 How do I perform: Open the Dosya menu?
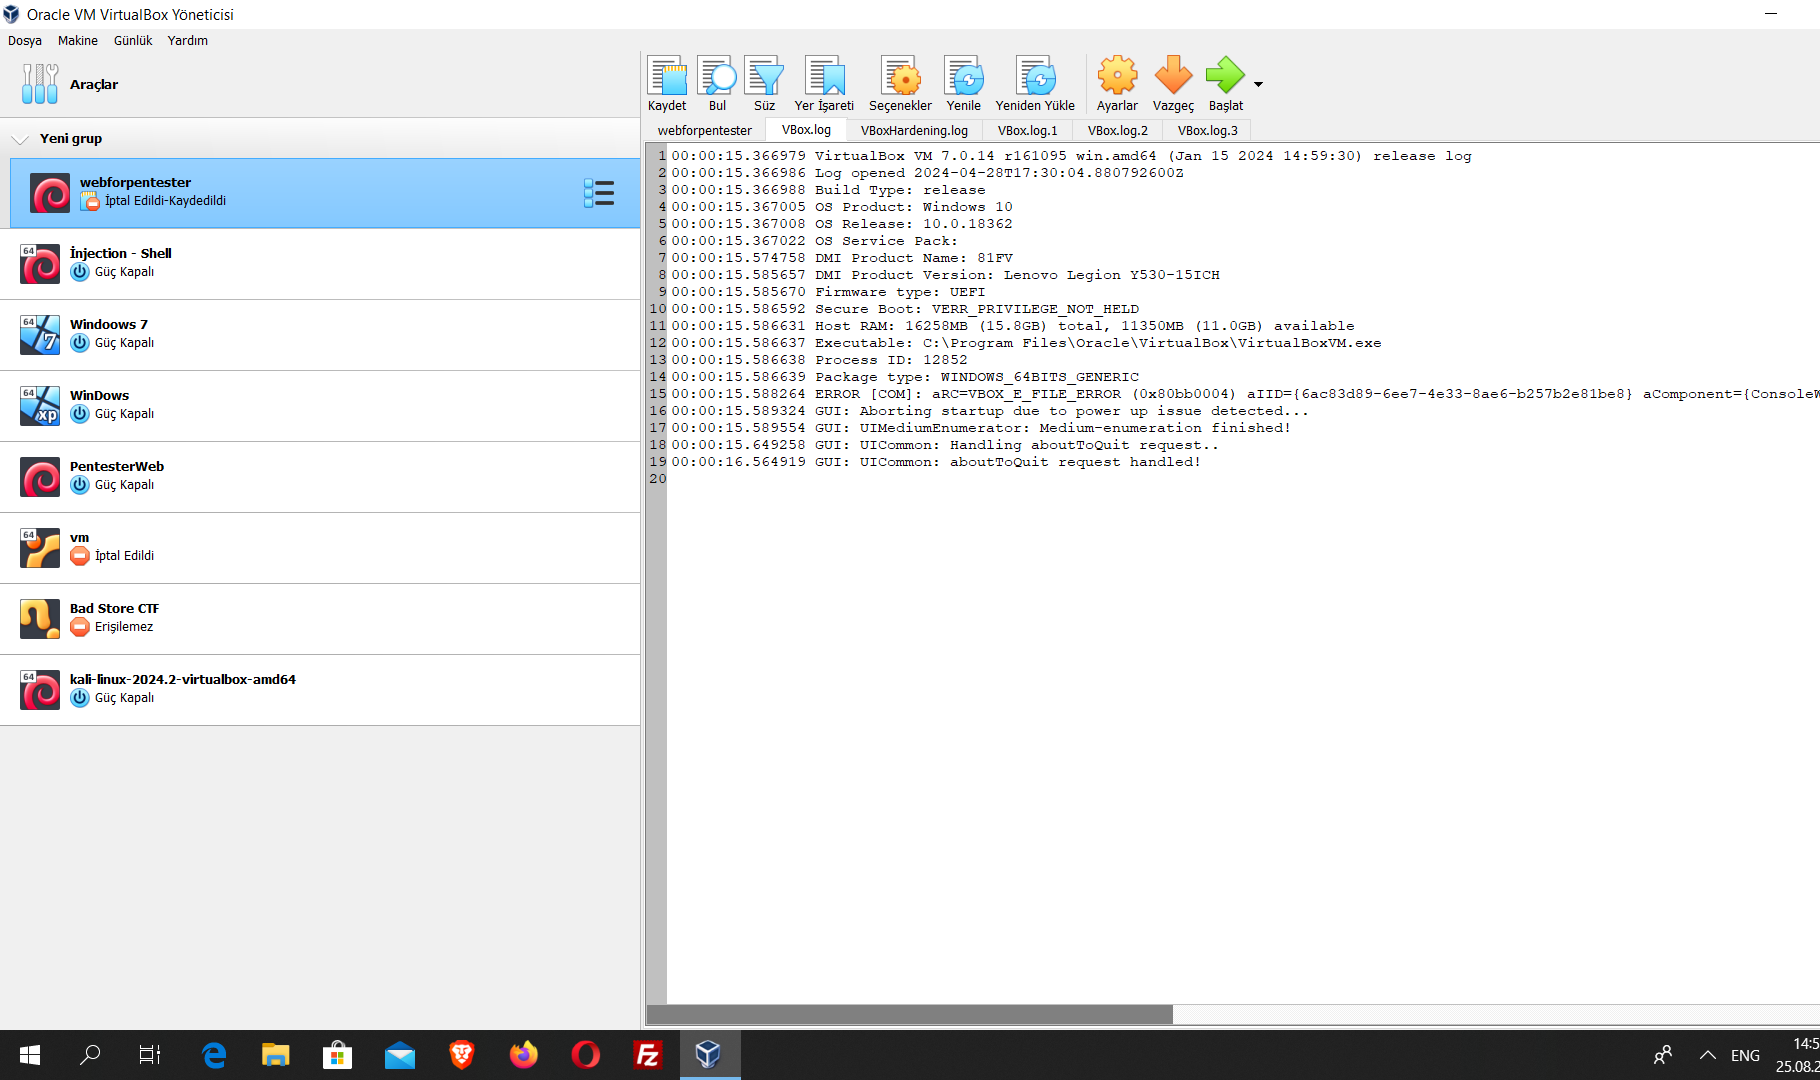(x=25, y=41)
